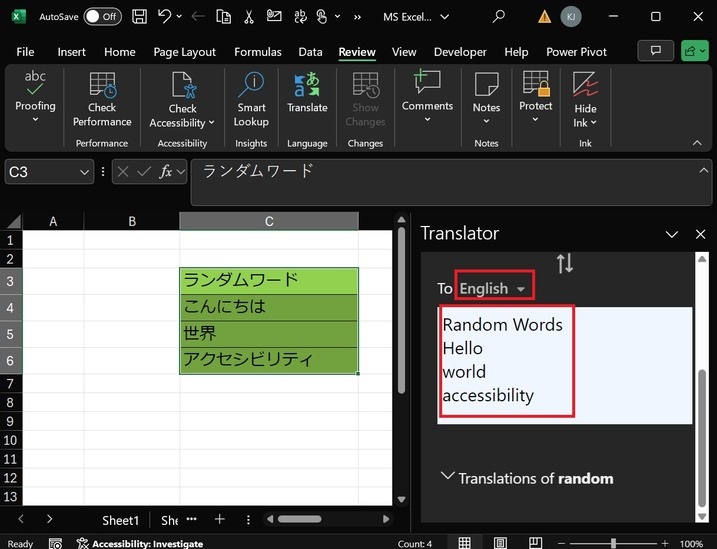
Task: Open the Protect dropdown menu
Action: tap(535, 119)
